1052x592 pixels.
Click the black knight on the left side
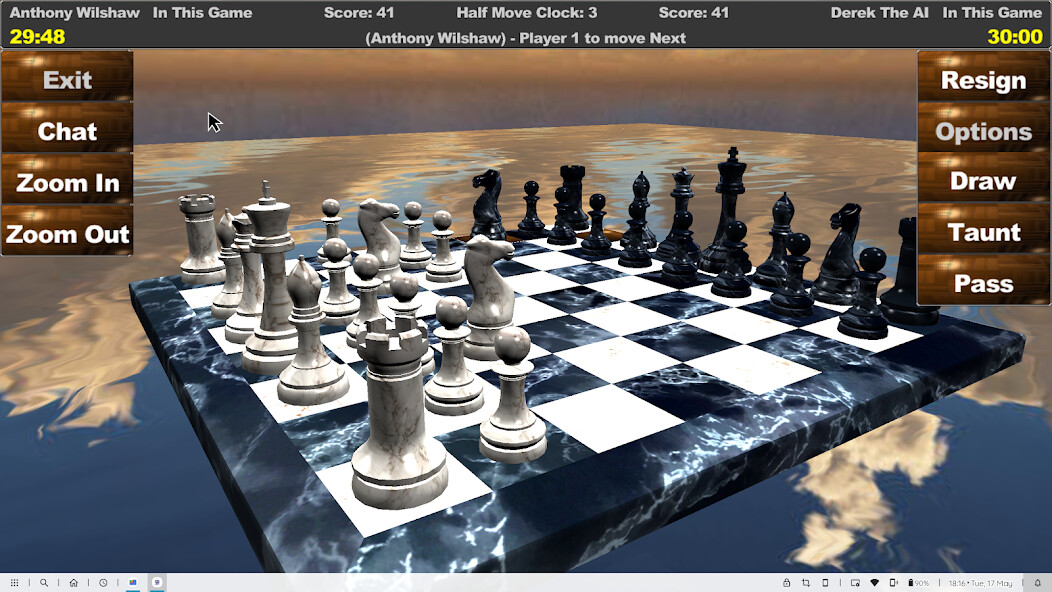pyautogui.click(x=488, y=205)
